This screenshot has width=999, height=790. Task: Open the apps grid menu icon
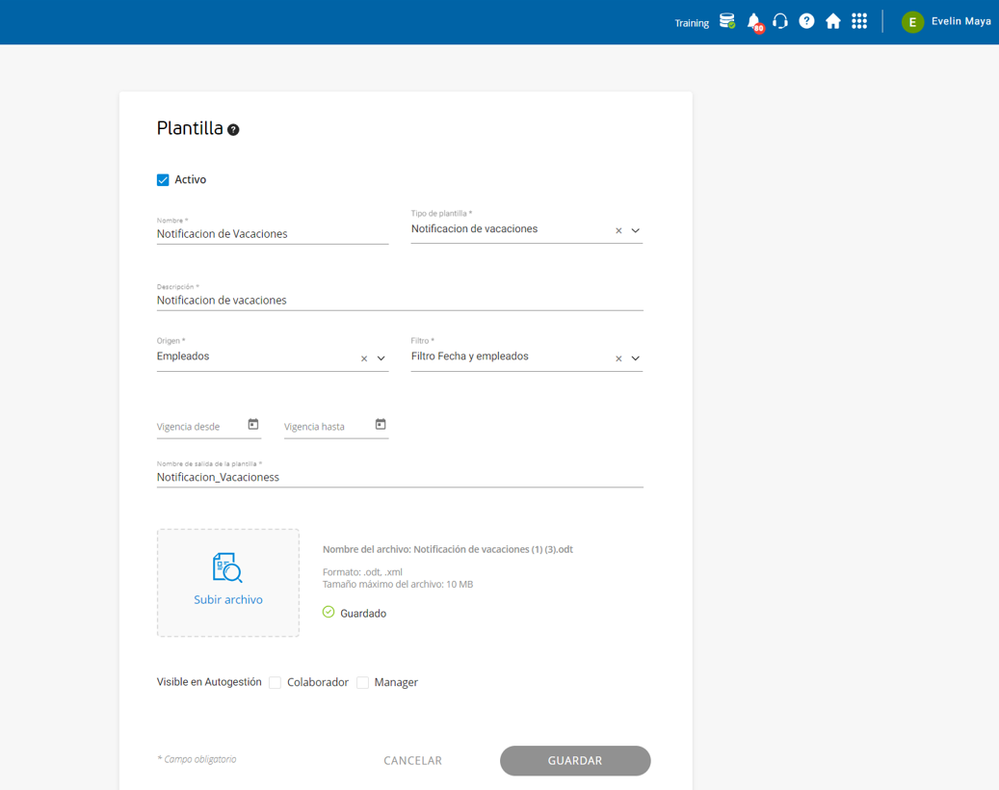pyautogui.click(x=859, y=21)
